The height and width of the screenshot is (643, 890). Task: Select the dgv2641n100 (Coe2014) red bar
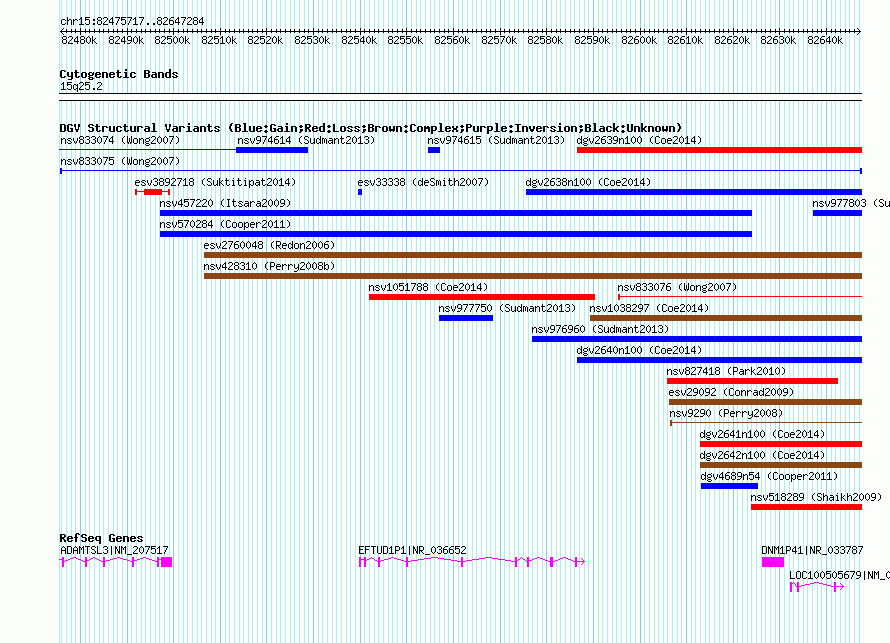coord(781,444)
